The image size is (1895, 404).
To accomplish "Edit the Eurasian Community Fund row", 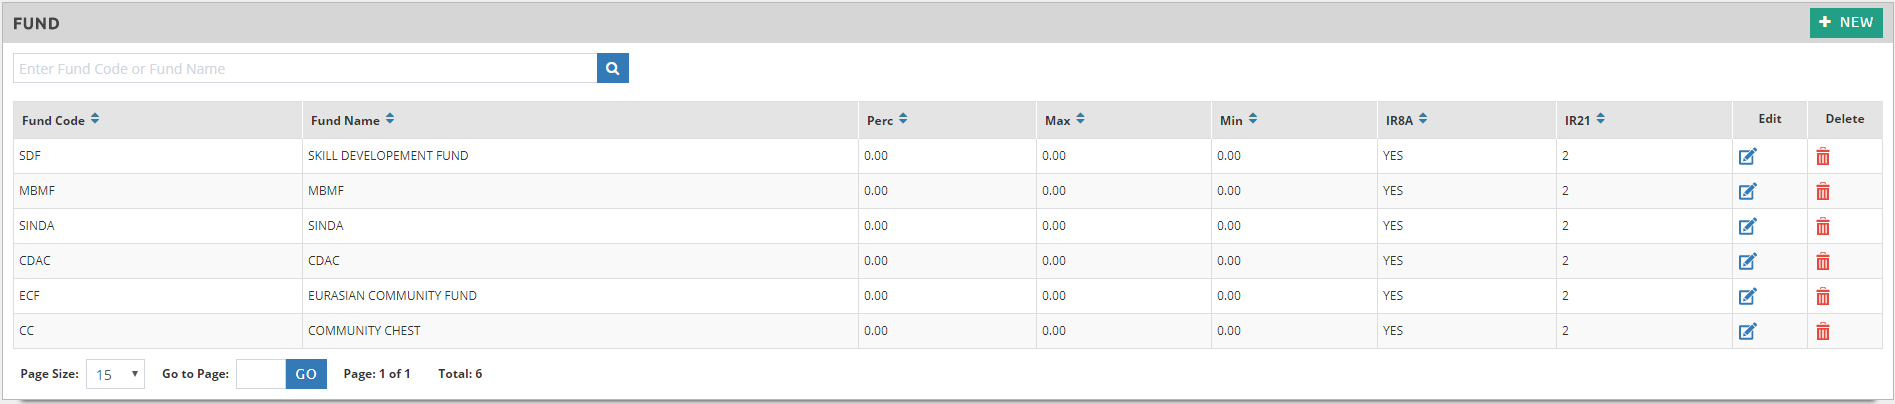I will [1747, 296].
